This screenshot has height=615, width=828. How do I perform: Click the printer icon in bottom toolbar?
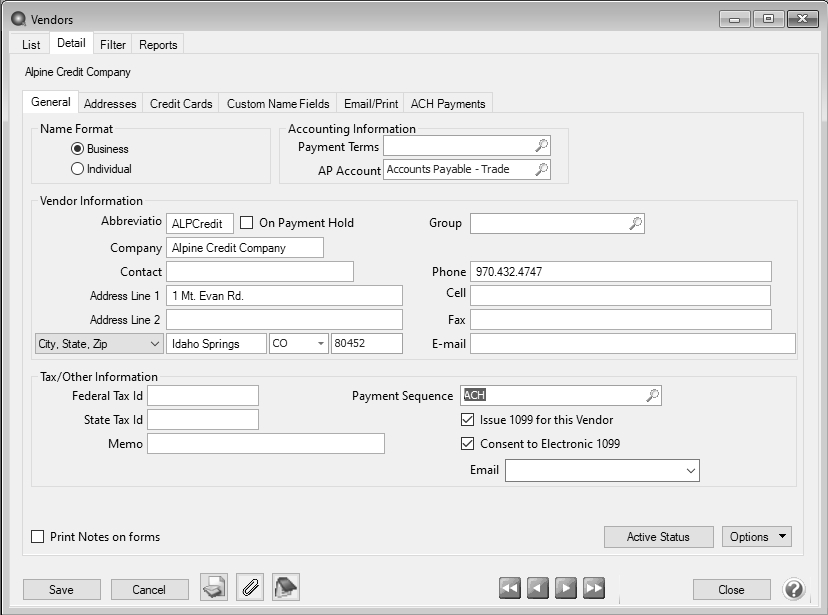coord(214,588)
